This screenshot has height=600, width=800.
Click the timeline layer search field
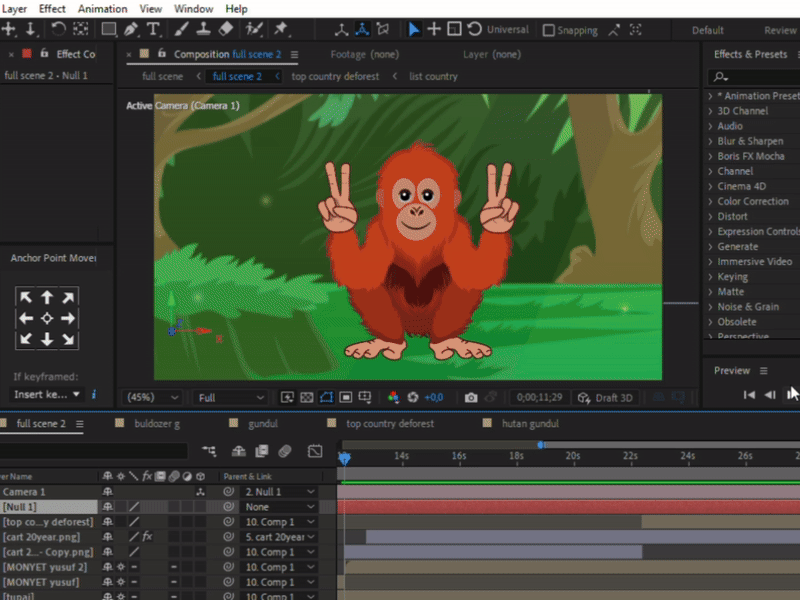(94, 451)
